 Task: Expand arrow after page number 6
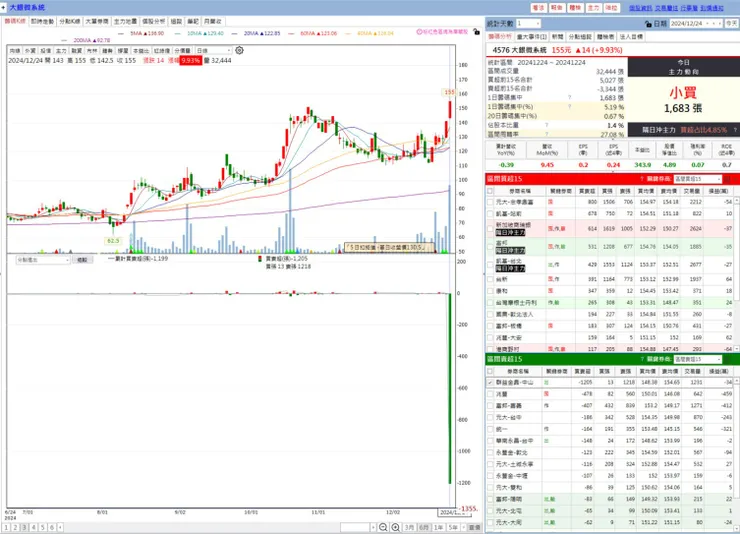point(60,527)
